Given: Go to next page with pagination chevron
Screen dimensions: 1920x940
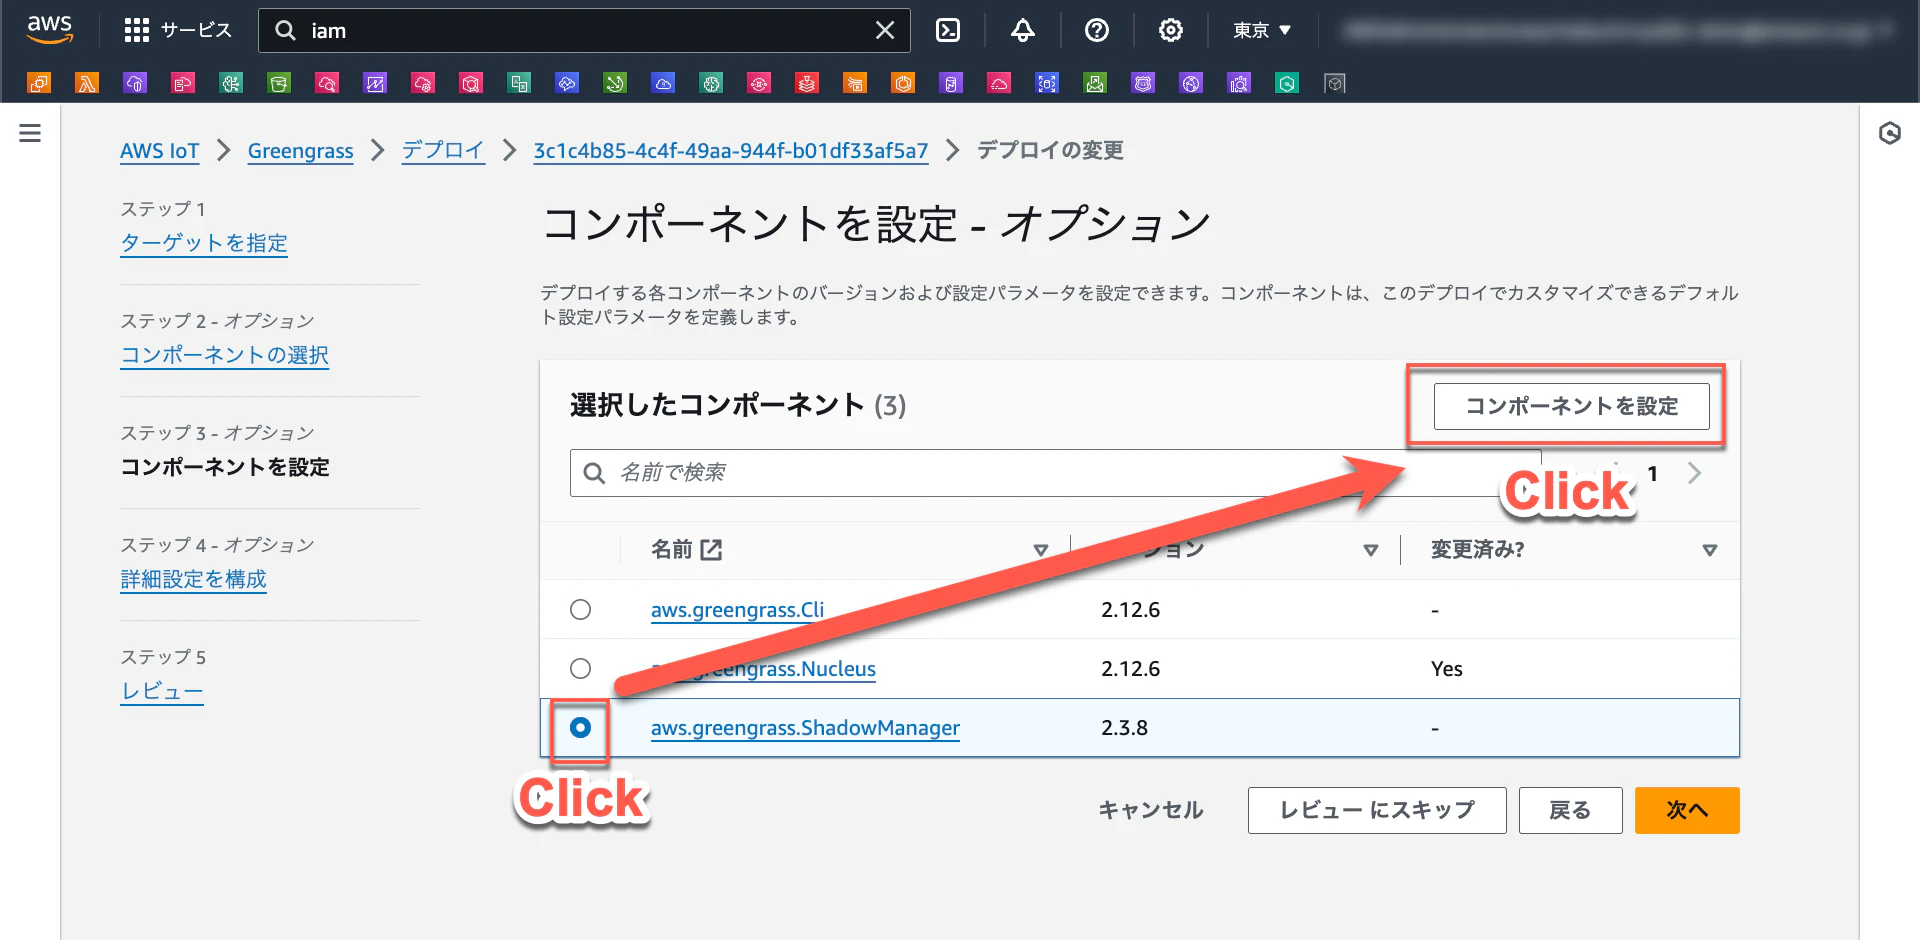Looking at the screenshot, I should click(1694, 473).
